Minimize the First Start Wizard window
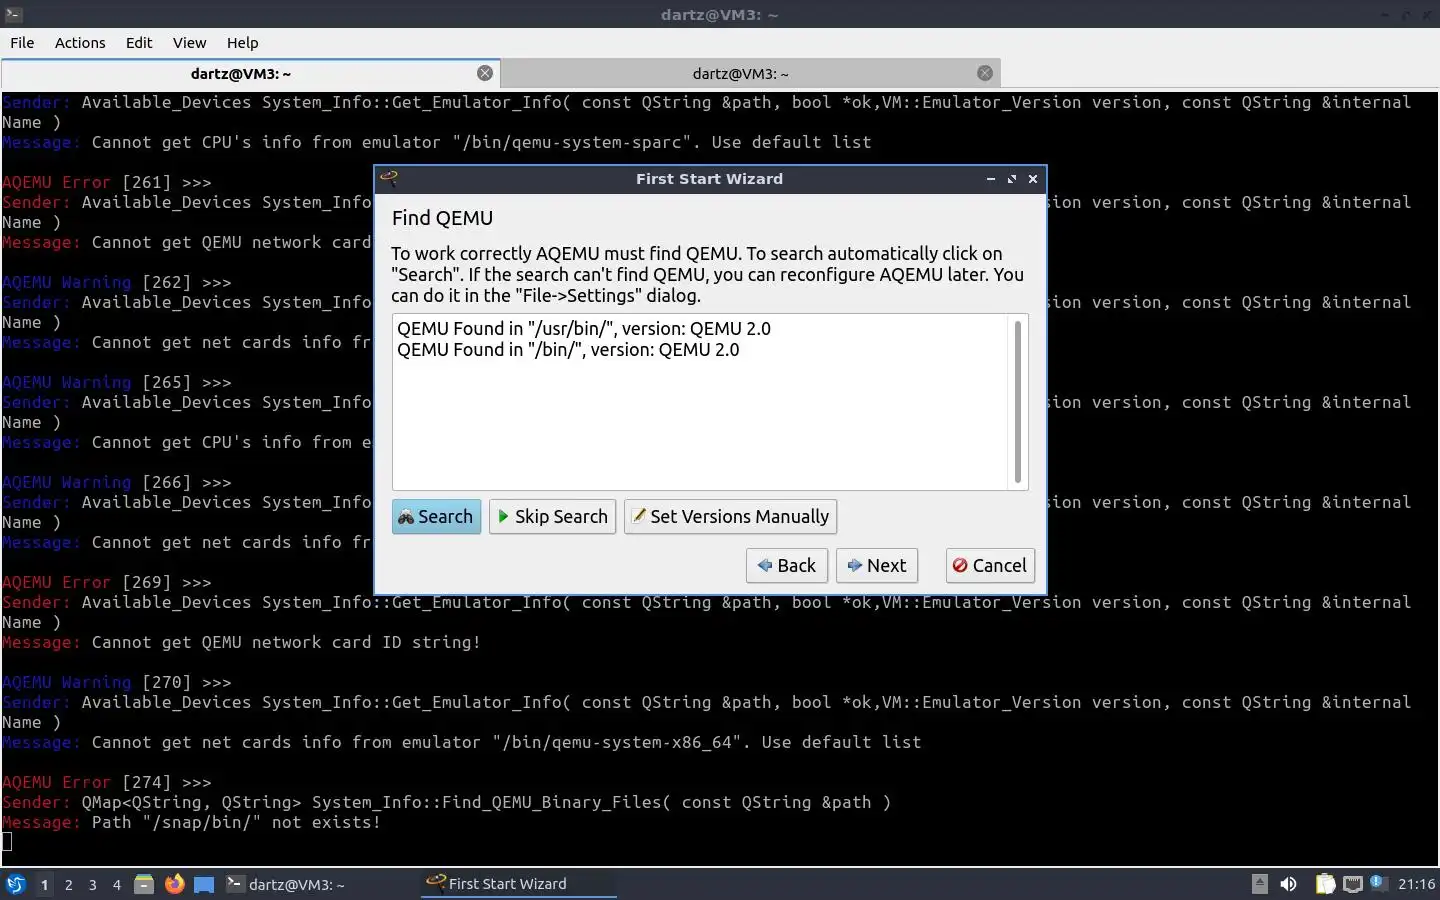This screenshot has height=900, width=1440. (991, 179)
